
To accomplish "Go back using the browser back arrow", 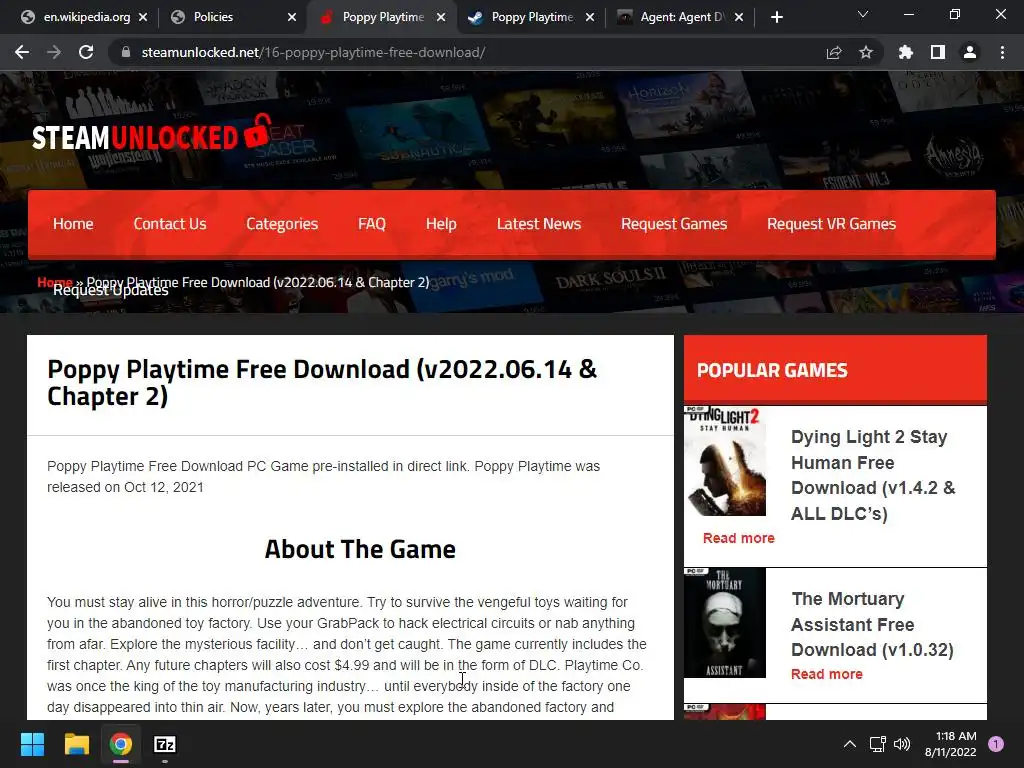I will (22, 52).
